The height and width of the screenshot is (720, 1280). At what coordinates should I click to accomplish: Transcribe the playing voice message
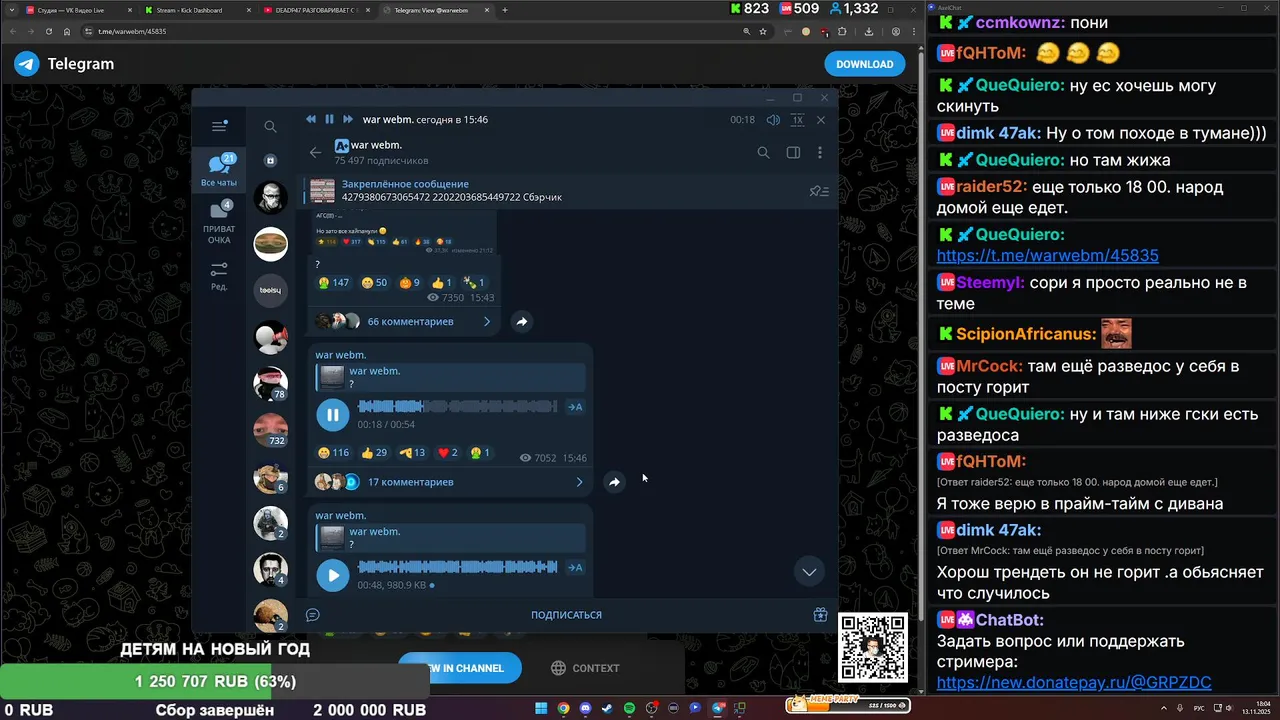click(x=575, y=407)
